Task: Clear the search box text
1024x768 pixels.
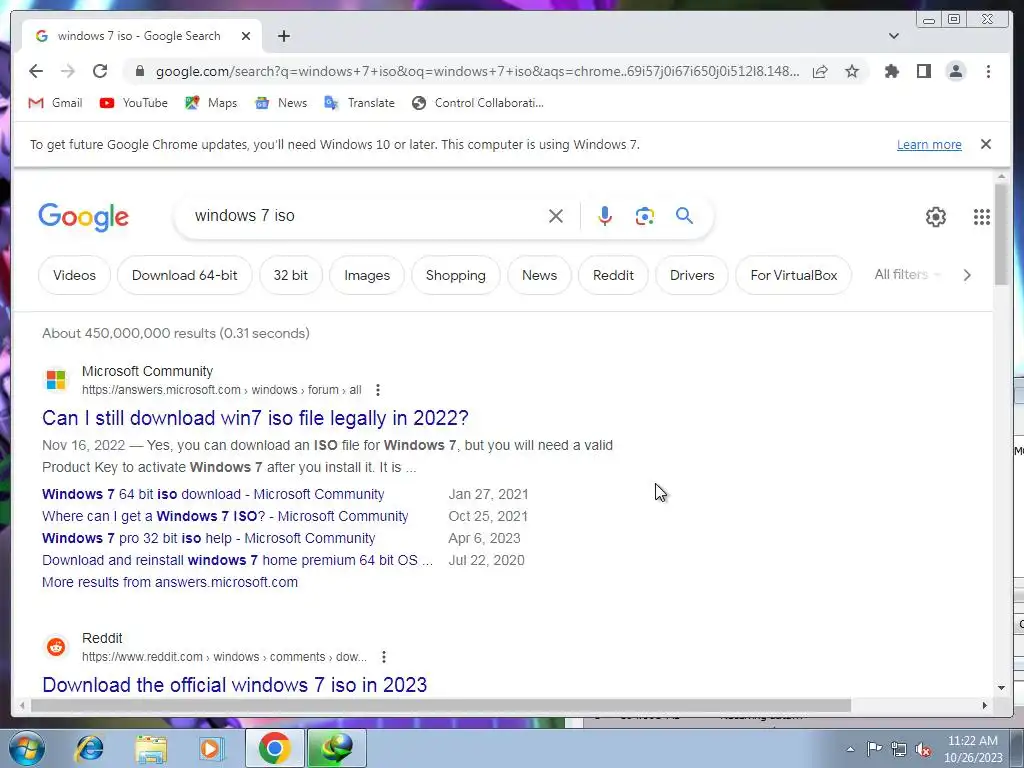Action: pyautogui.click(x=556, y=216)
